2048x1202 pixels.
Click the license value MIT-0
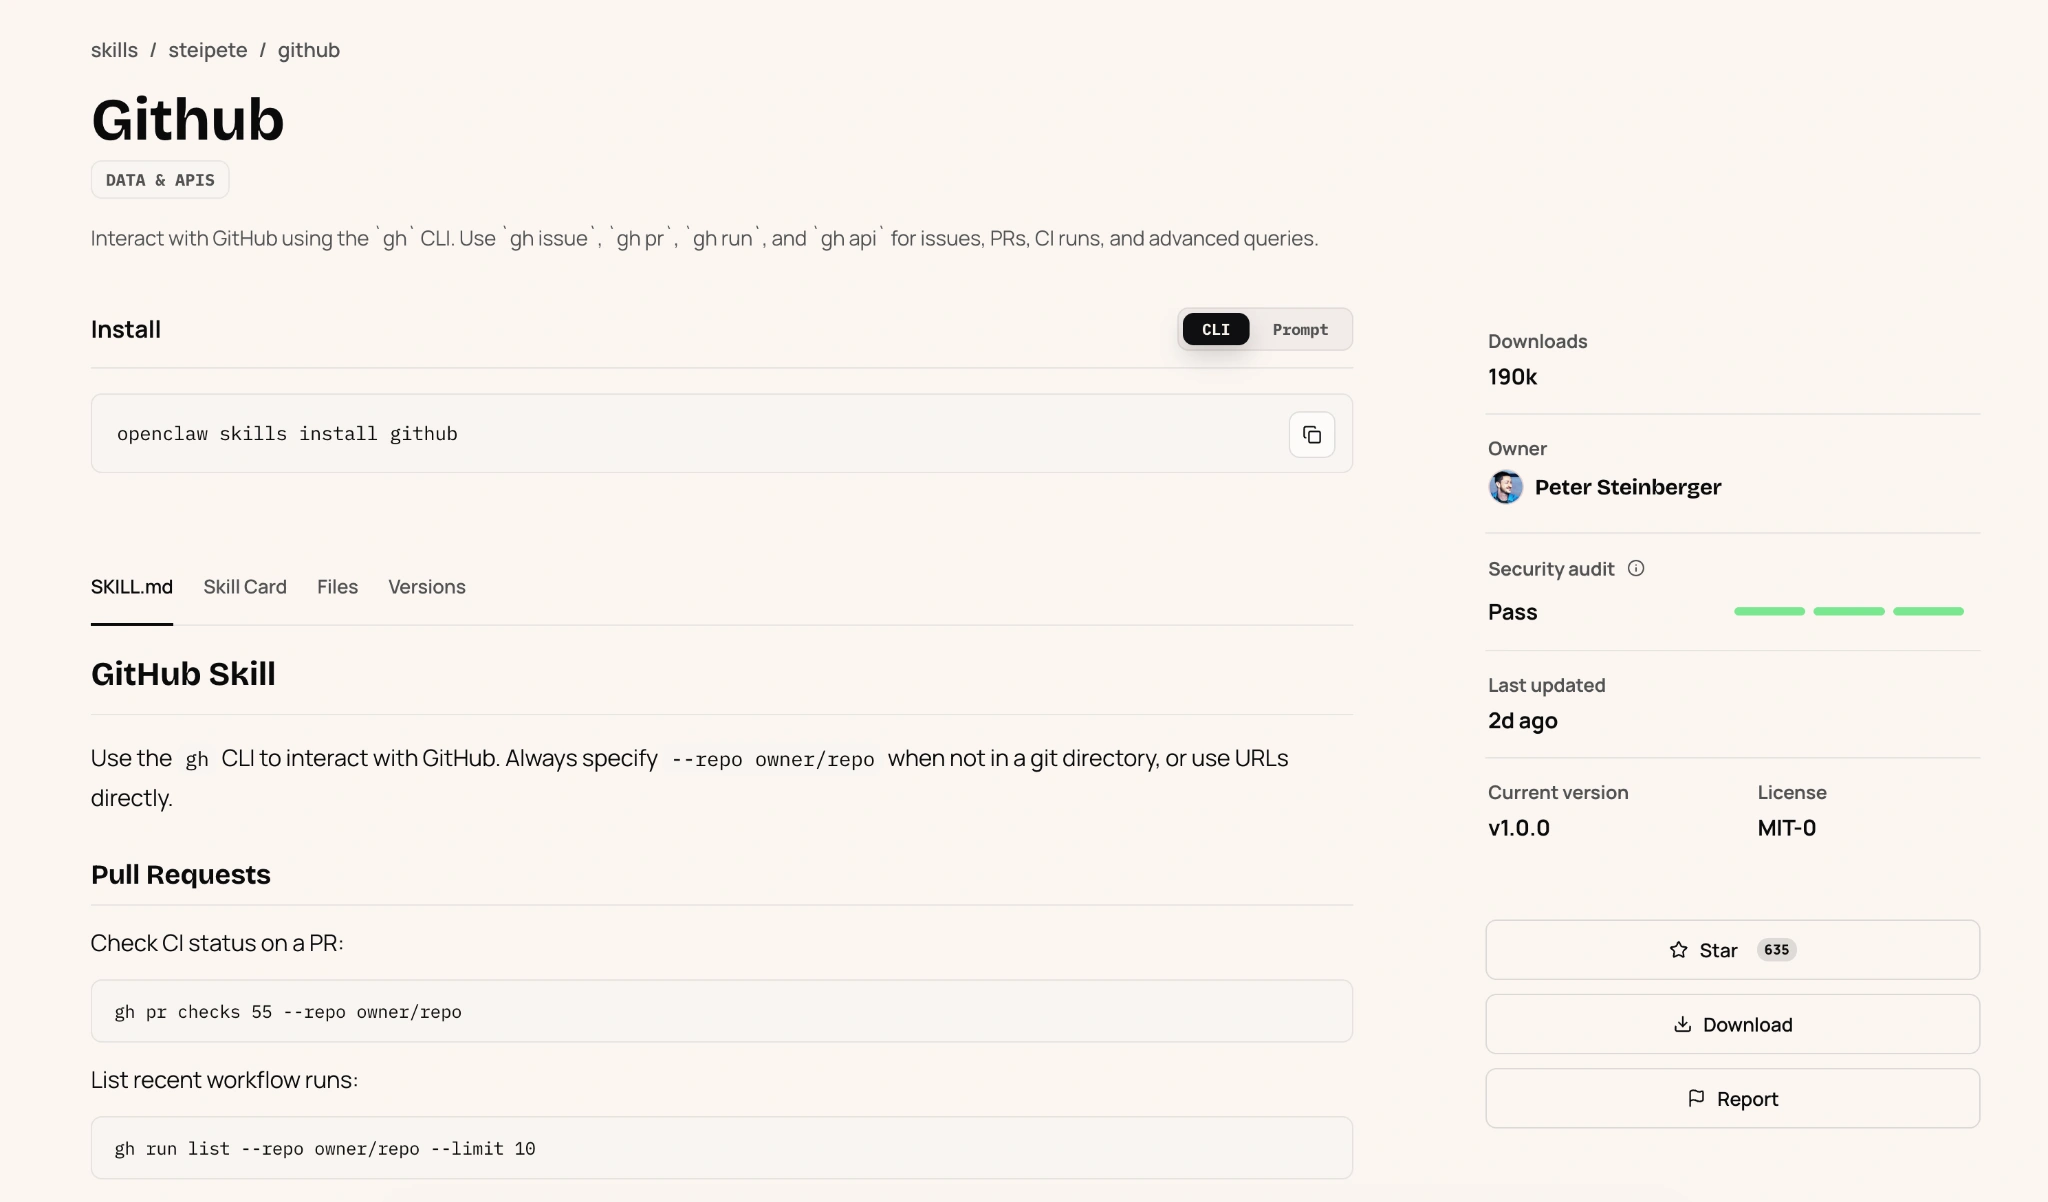1786,828
